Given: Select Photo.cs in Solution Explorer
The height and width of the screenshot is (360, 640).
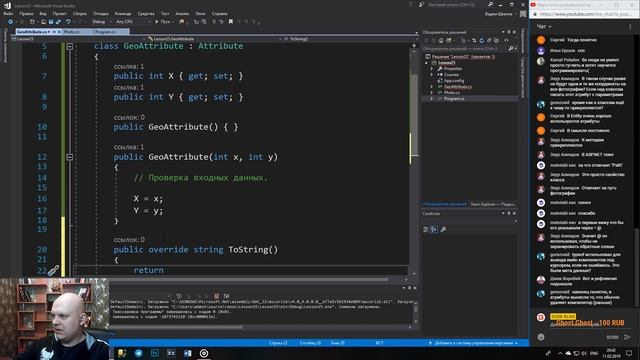Looking at the screenshot, I should pyautogui.click(x=451, y=93).
